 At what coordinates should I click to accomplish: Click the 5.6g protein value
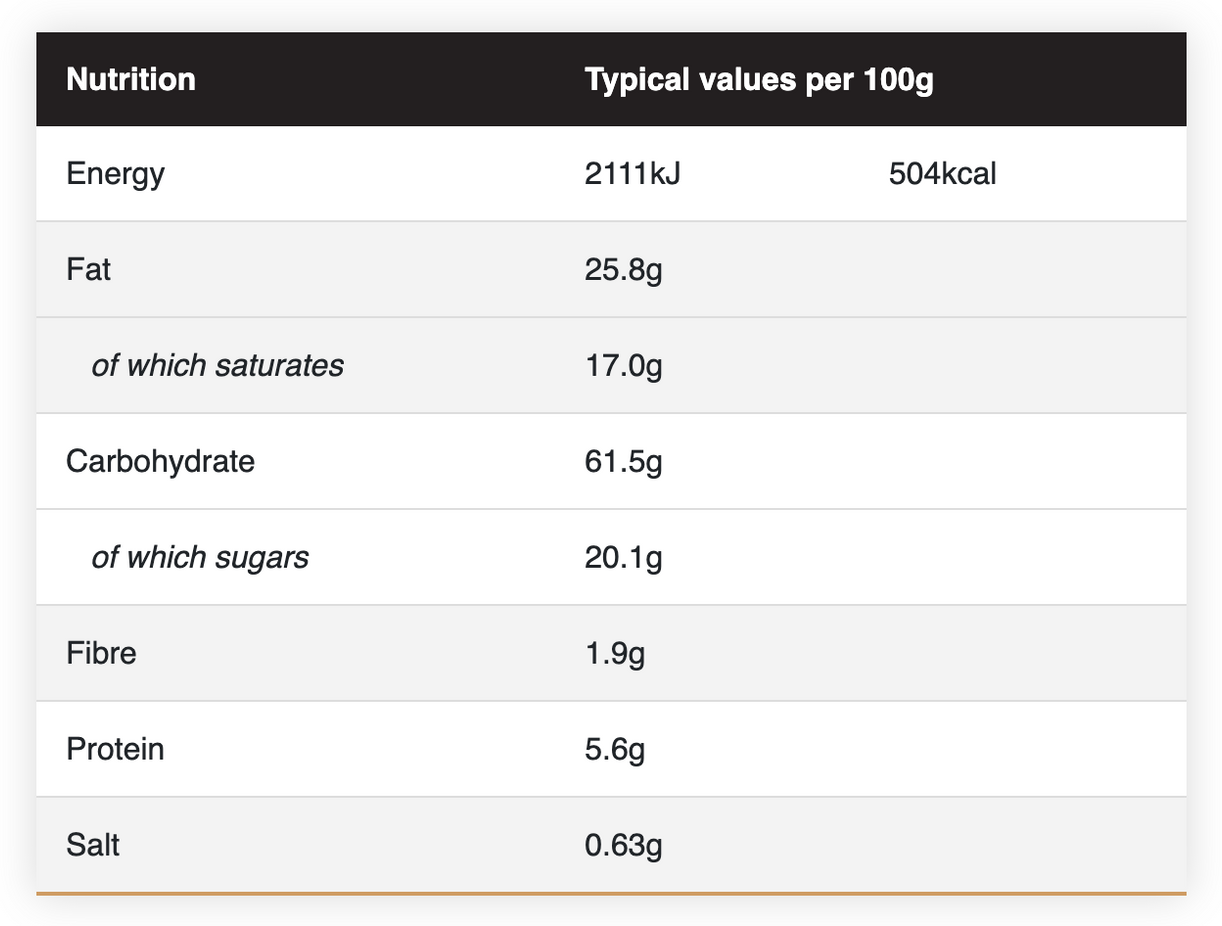coord(615,749)
